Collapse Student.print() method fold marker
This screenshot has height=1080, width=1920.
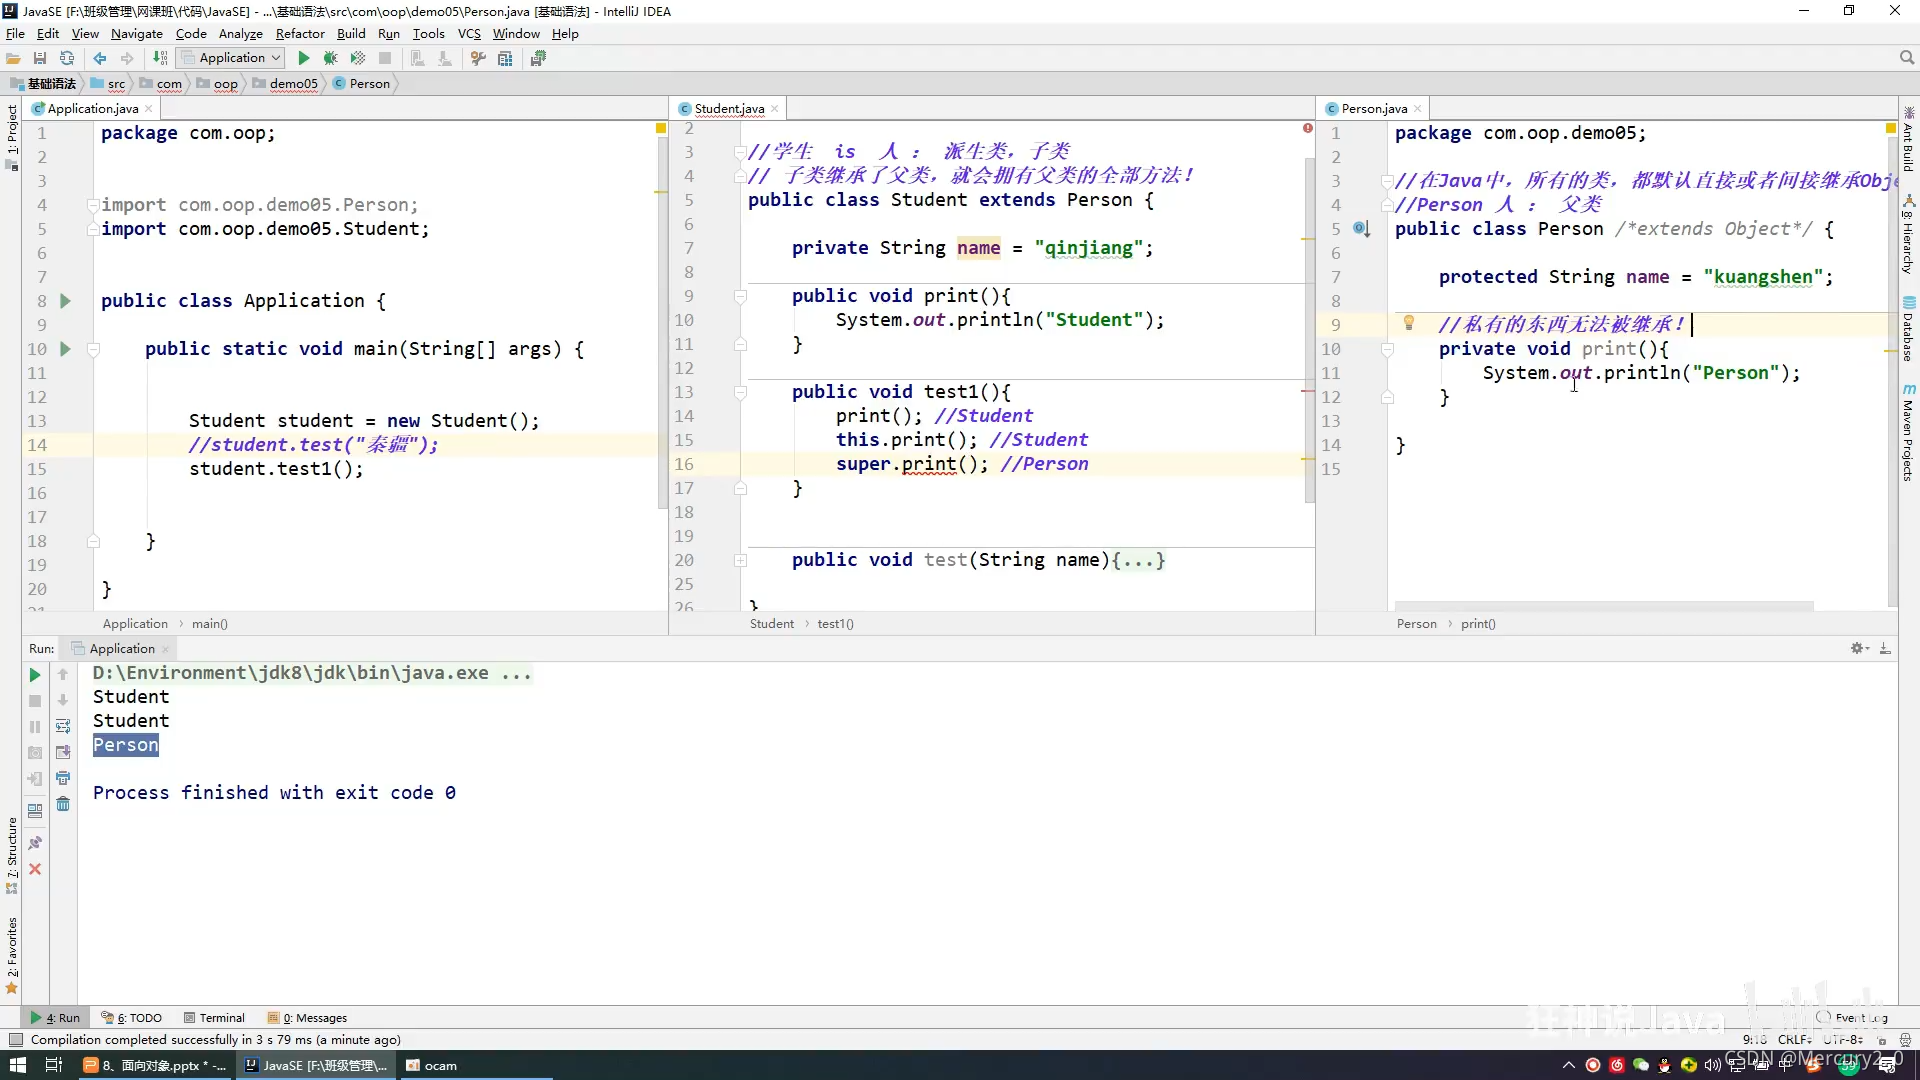coord(740,296)
